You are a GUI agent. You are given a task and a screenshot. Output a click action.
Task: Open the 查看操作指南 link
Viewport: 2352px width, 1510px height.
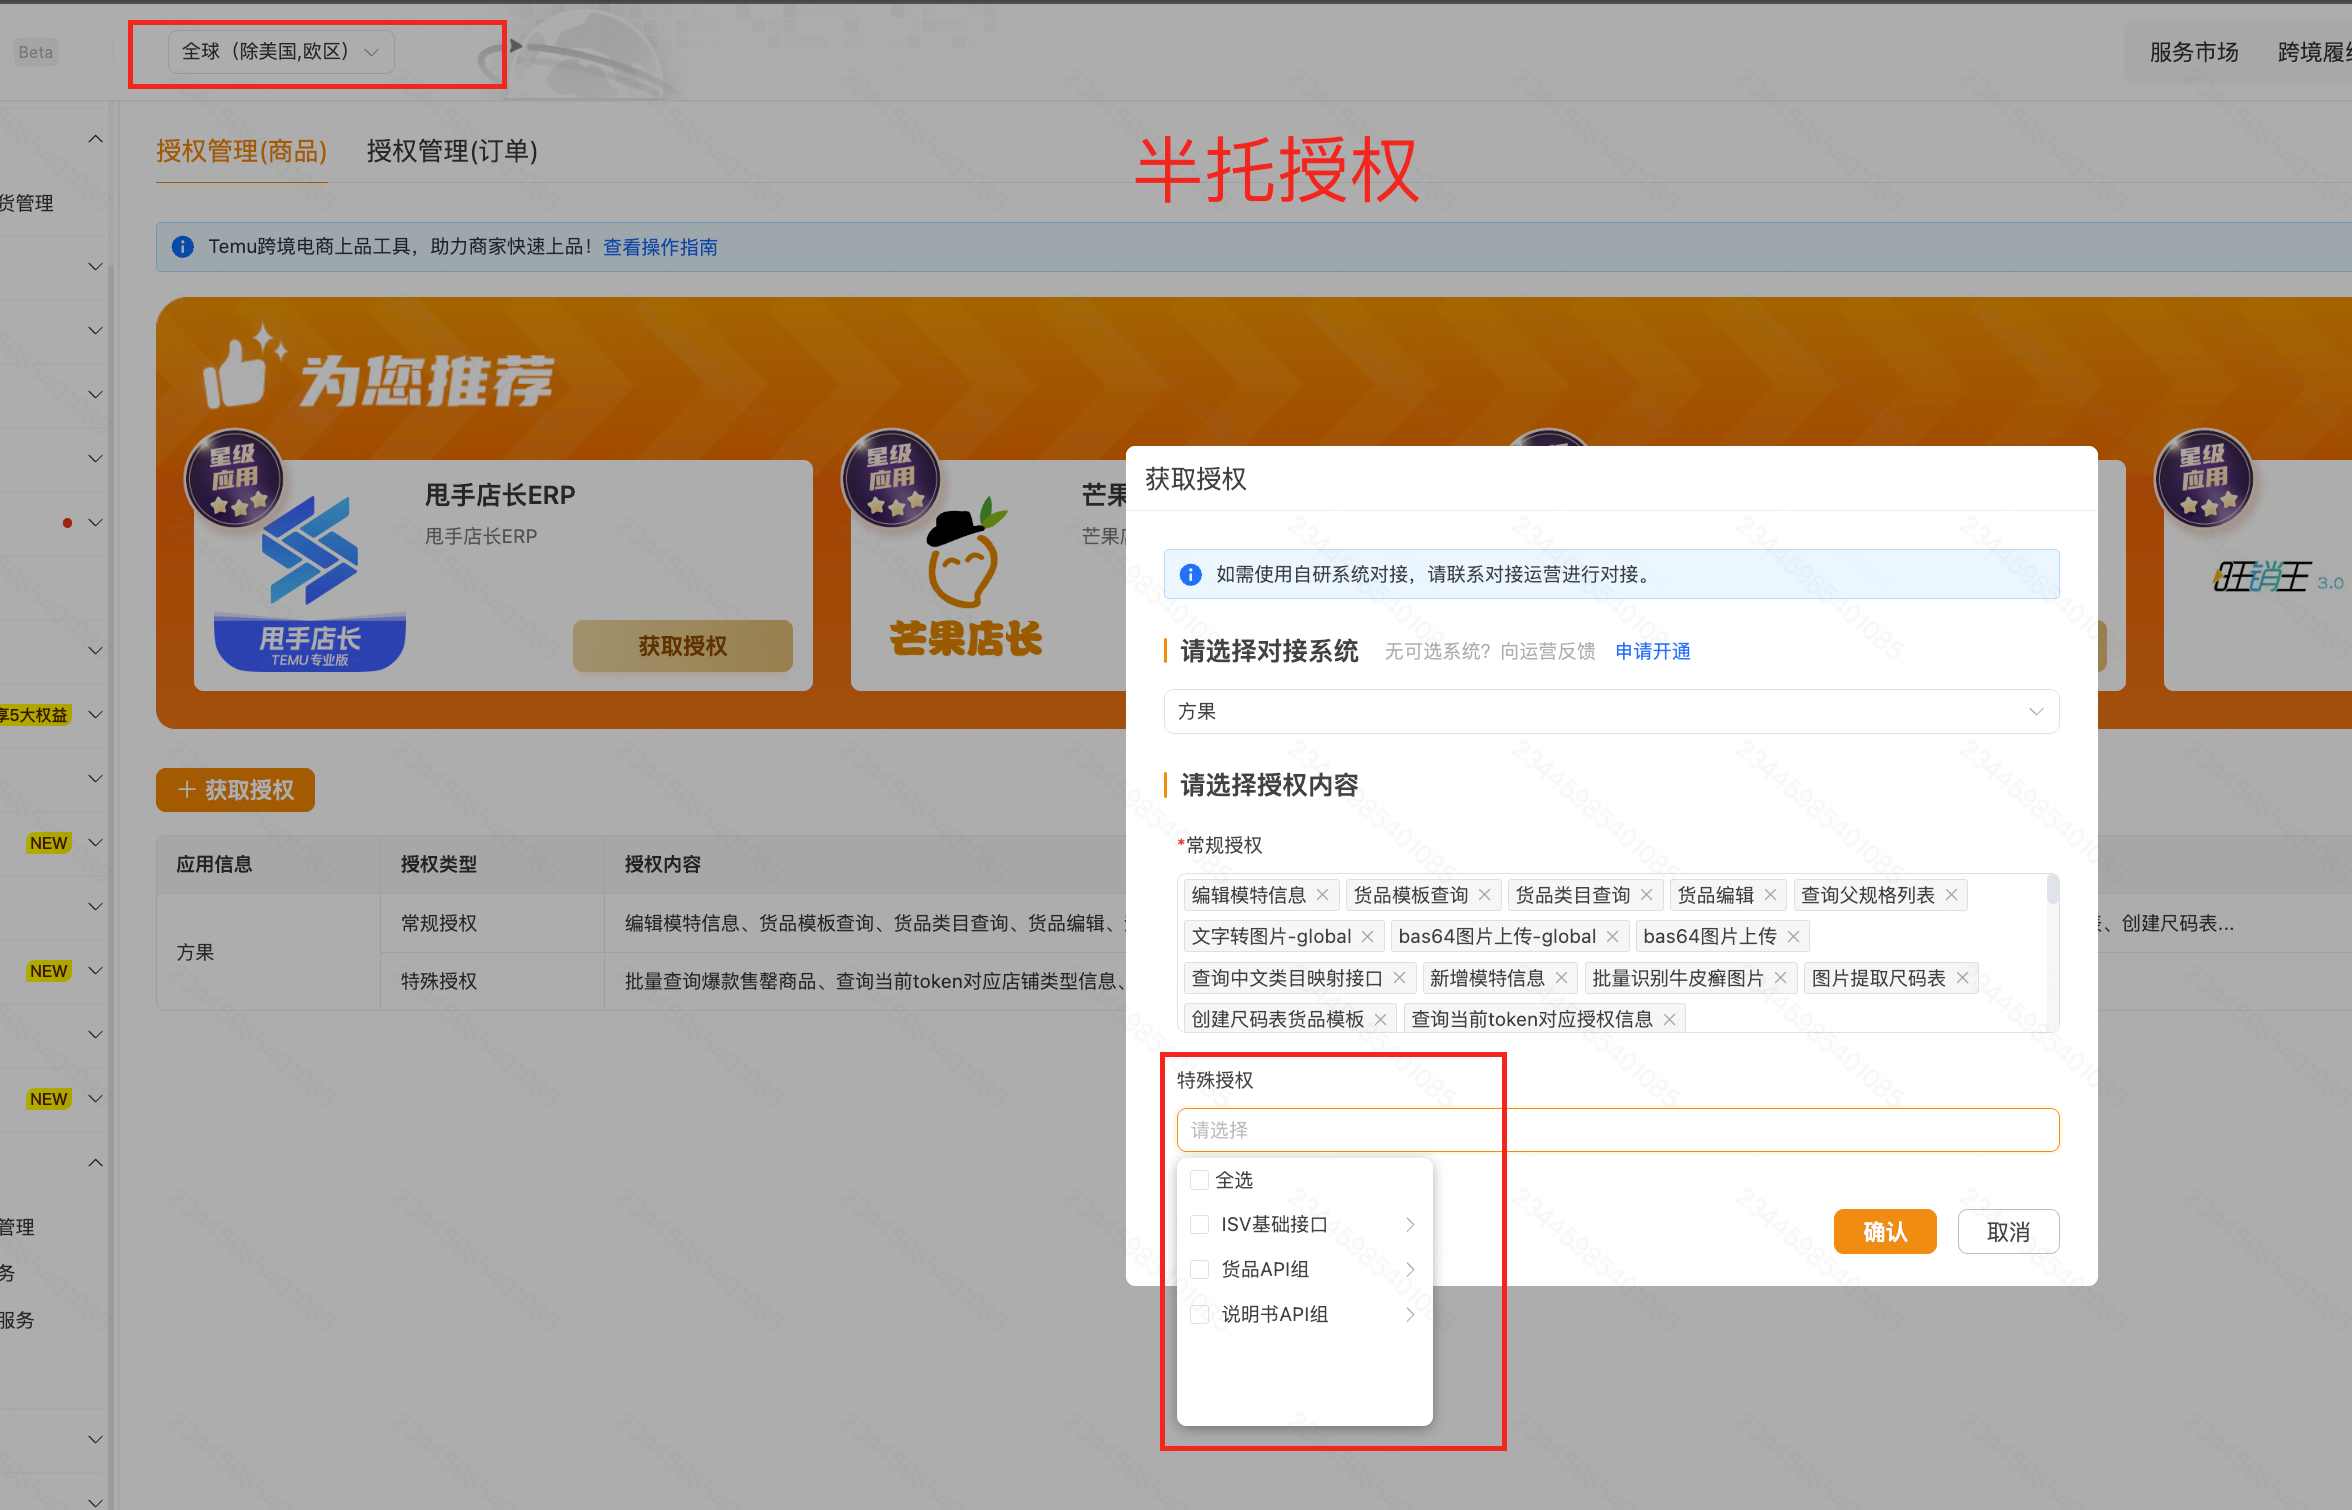pyautogui.click(x=660, y=247)
